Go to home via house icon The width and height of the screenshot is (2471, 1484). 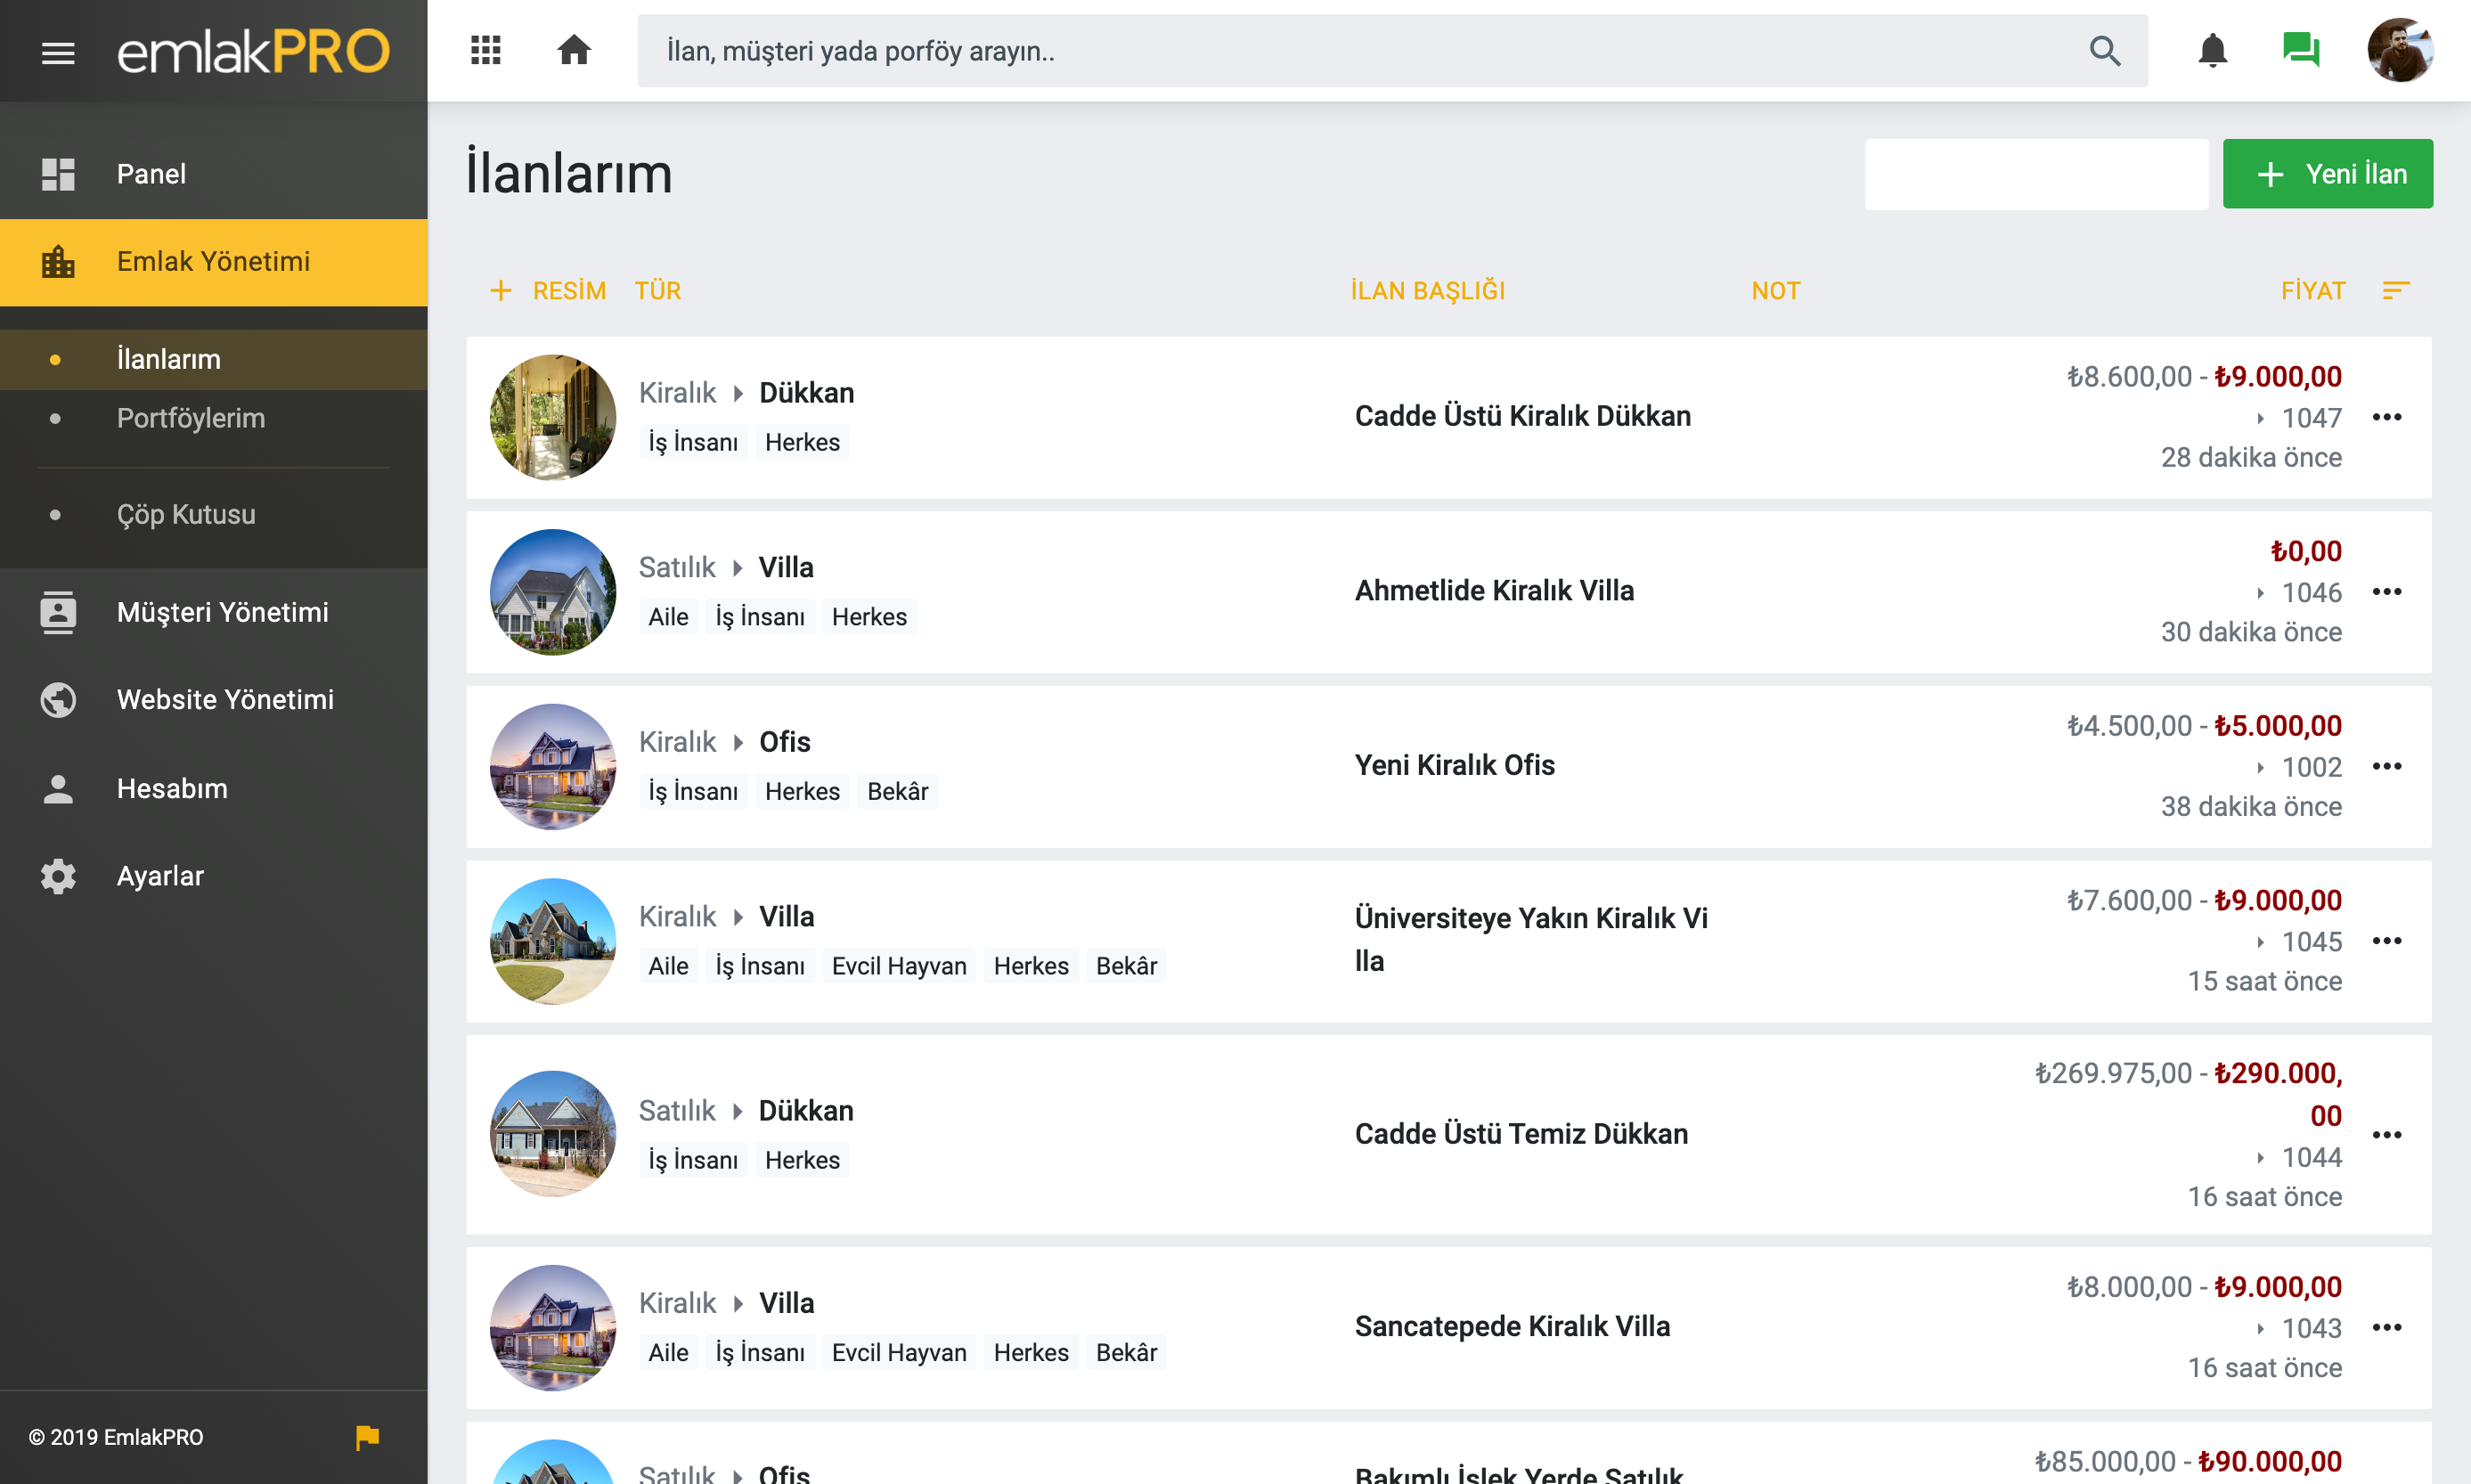[x=574, y=50]
